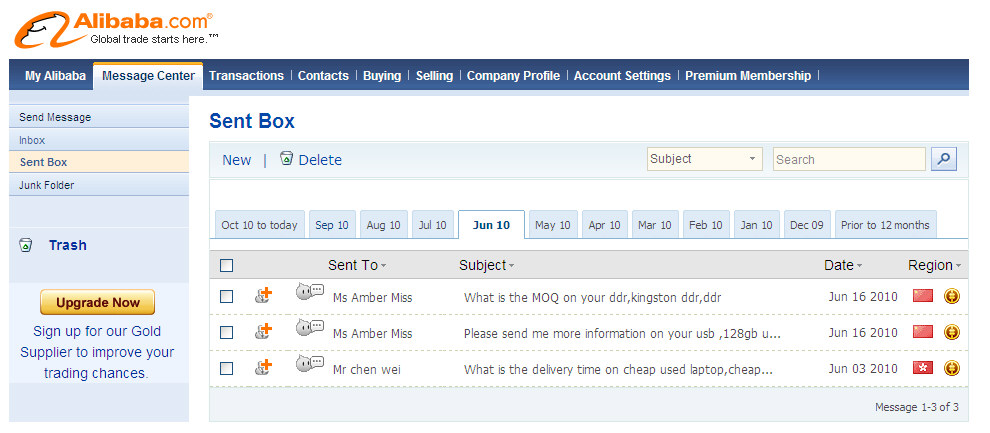Viewport: 990px width, 433px height.
Task: Click China flag on usb 128gb row
Action: 922,331
